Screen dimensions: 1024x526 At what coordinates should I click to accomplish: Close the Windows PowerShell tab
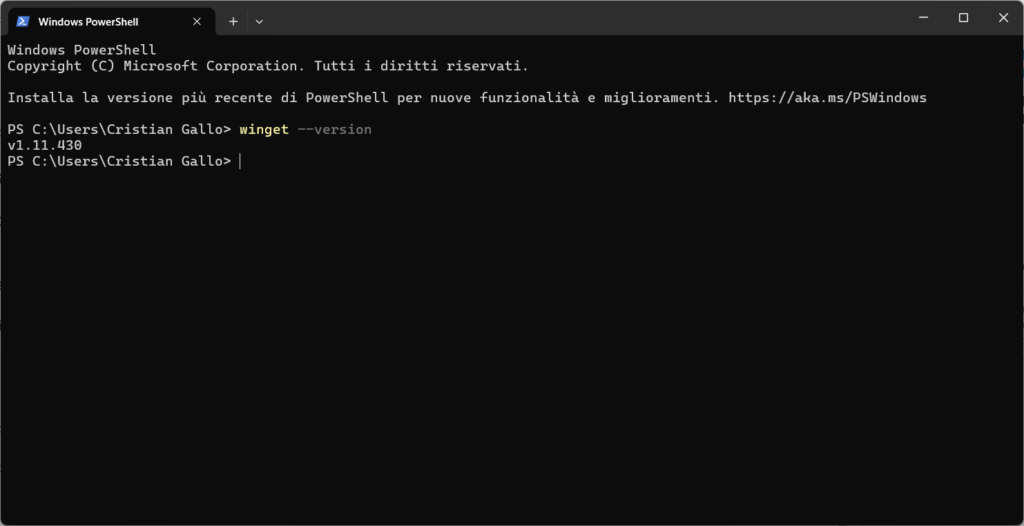click(198, 21)
